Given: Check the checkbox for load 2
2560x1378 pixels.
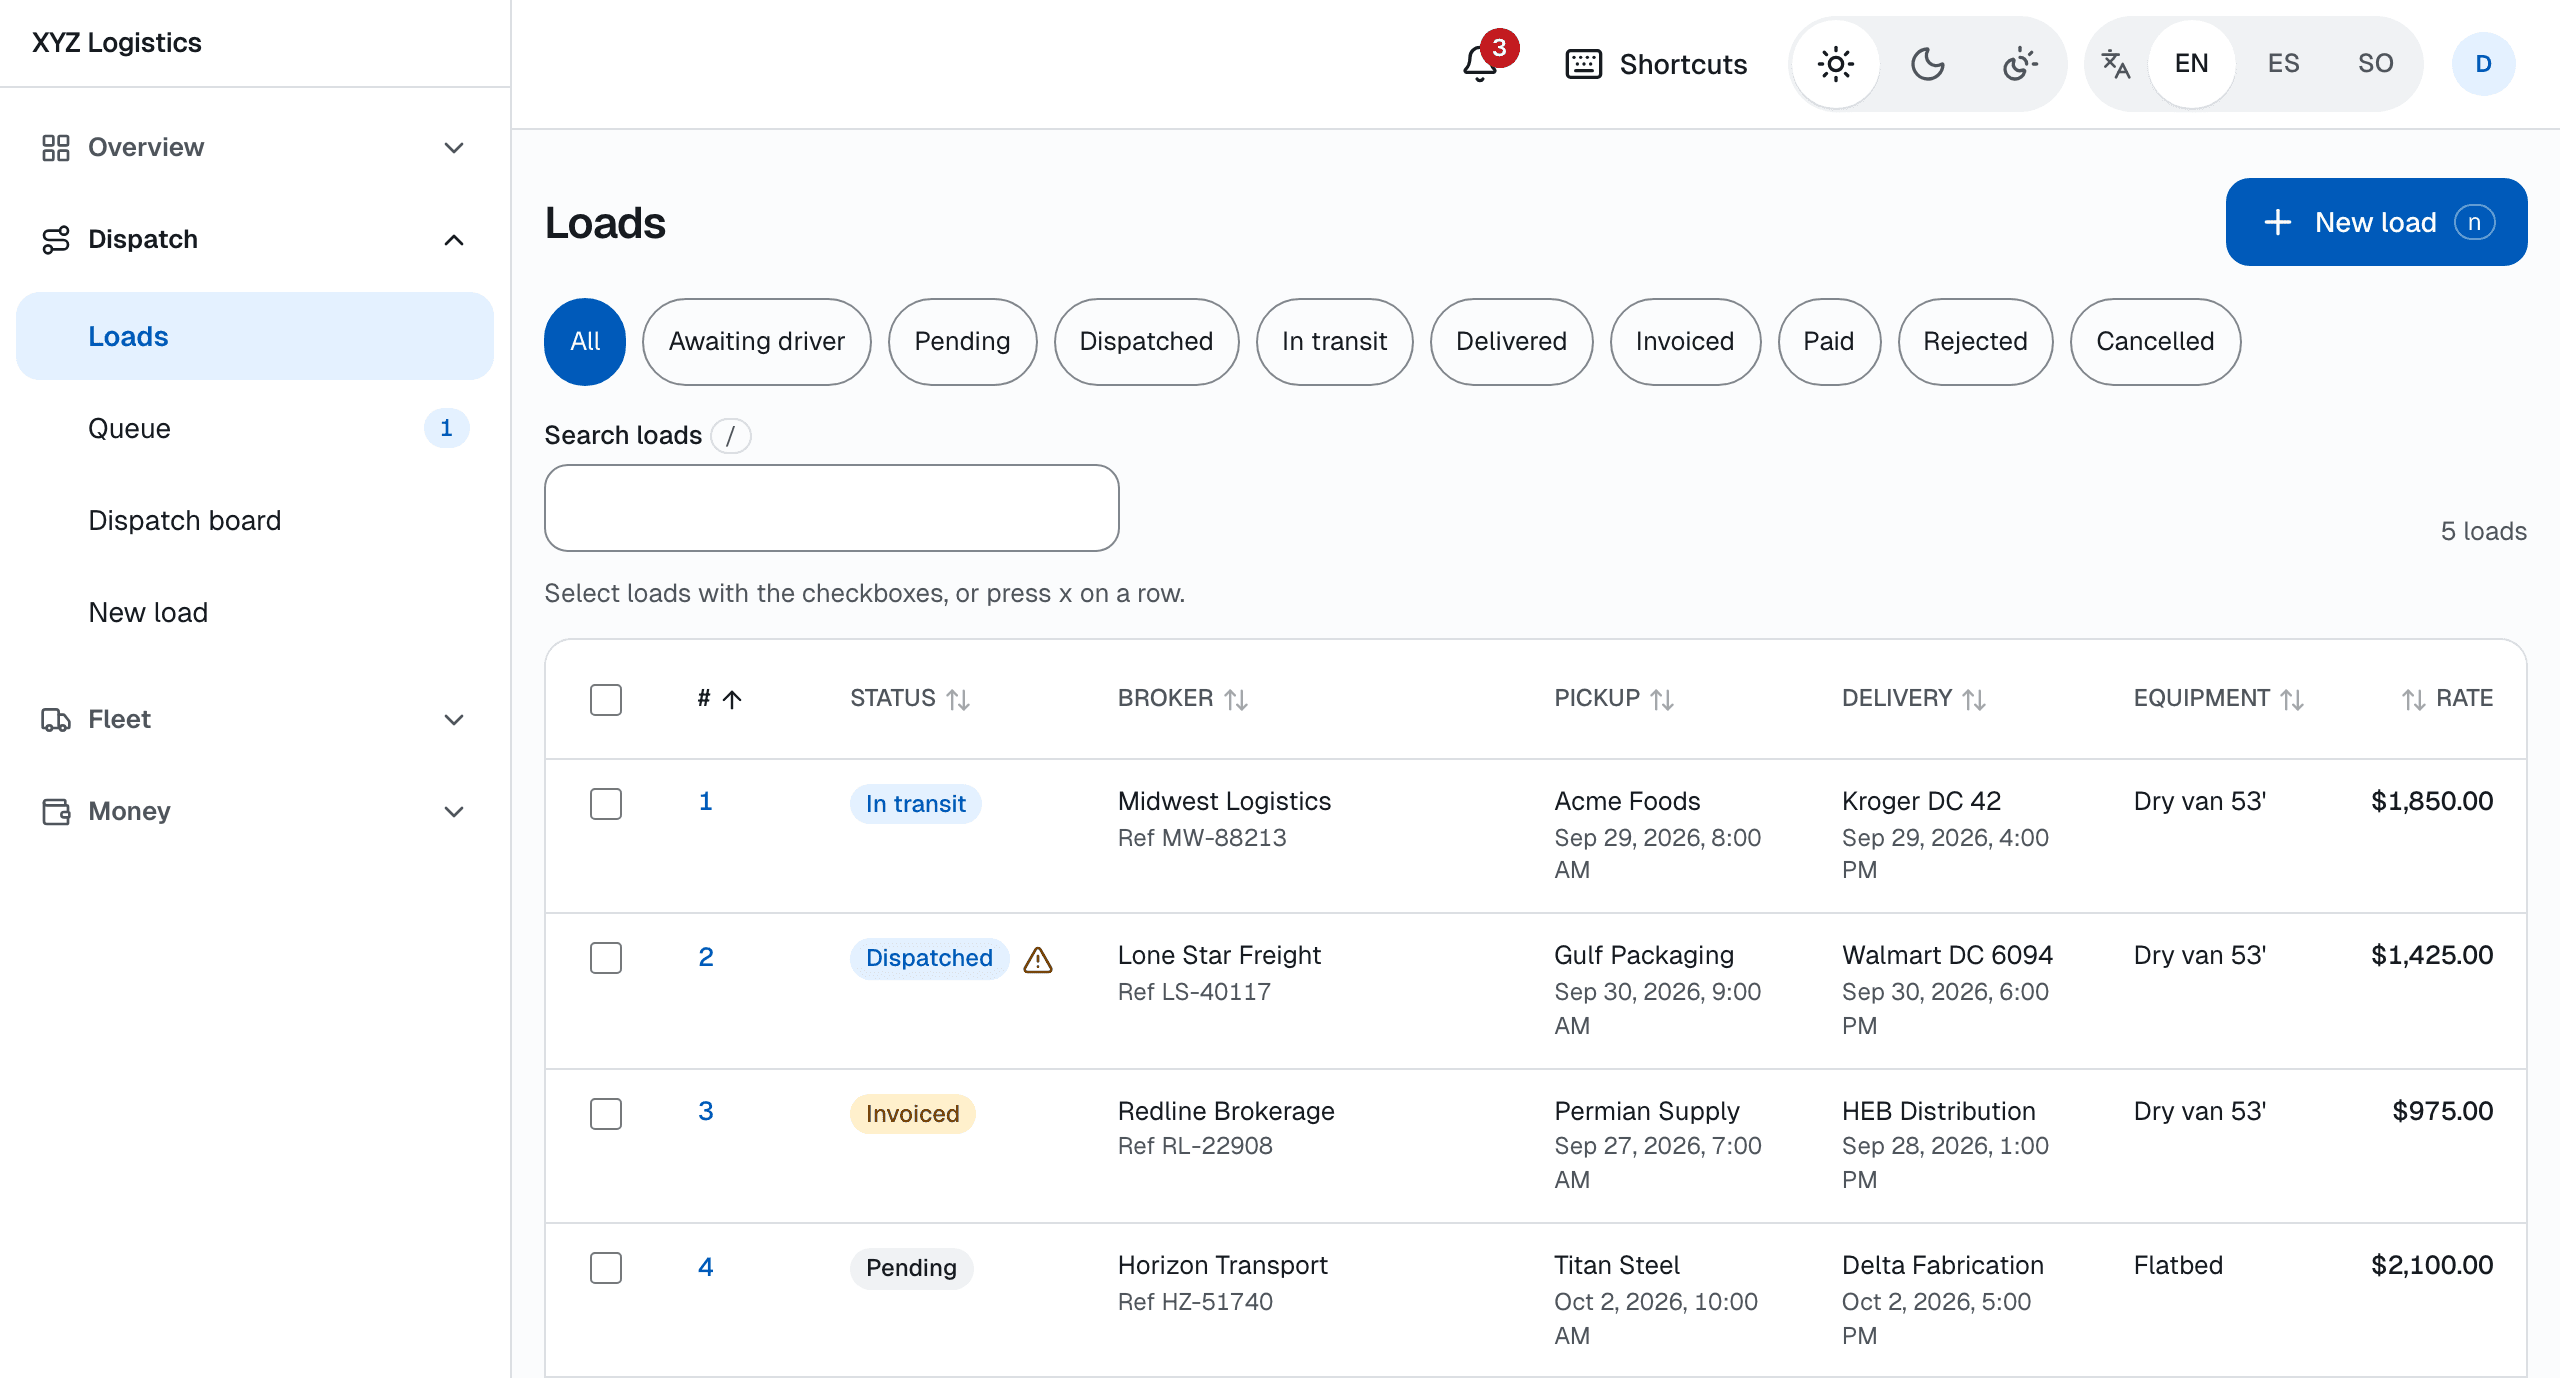Looking at the screenshot, I should click(606, 958).
